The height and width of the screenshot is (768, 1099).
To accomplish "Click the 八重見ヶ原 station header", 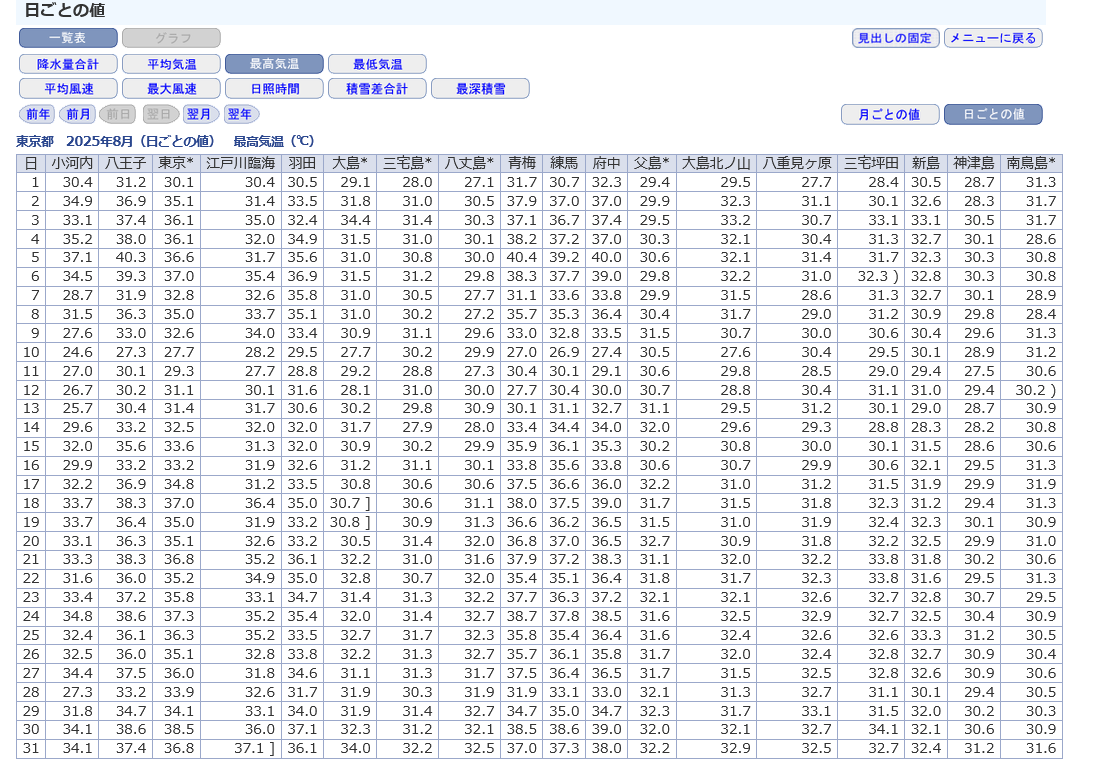I will pos(797,163).
